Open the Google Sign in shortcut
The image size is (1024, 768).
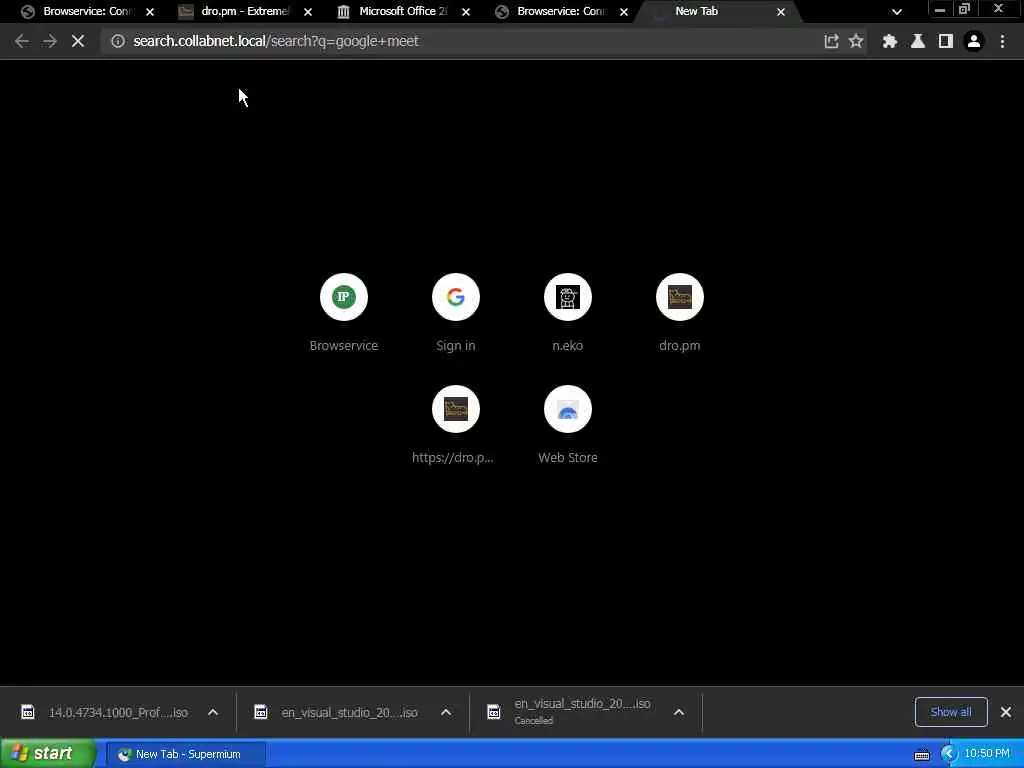(456, 313)
